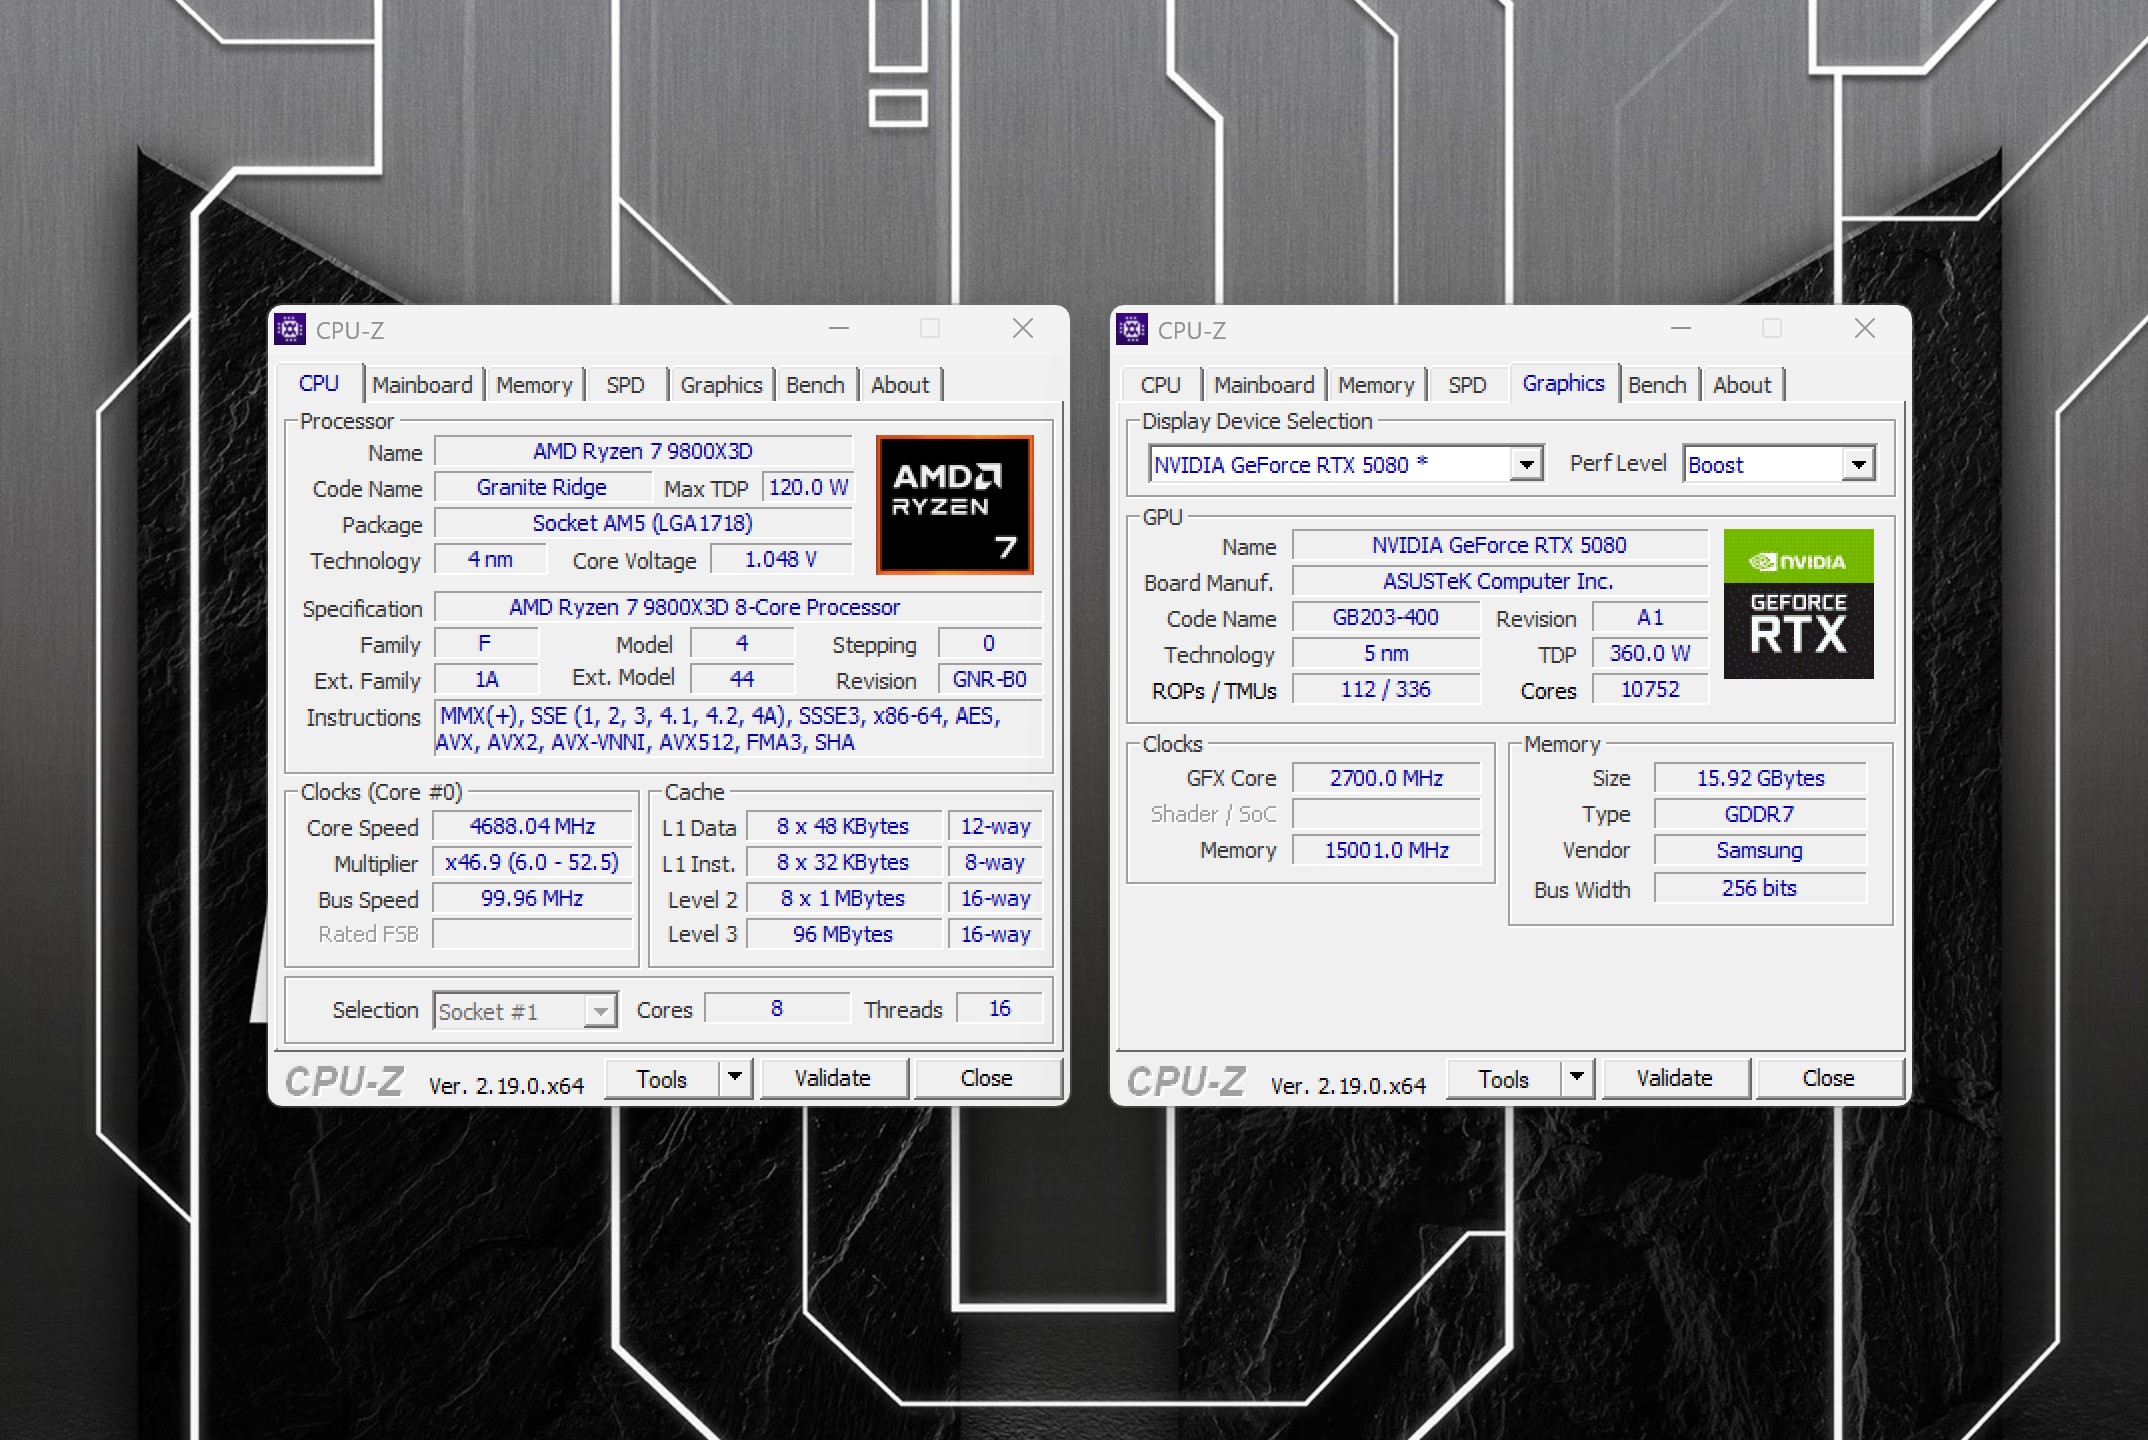Expand the Socket #1 selection dropdown
Viewport: 2148px width, 1440px height.
pos(600,1012)
